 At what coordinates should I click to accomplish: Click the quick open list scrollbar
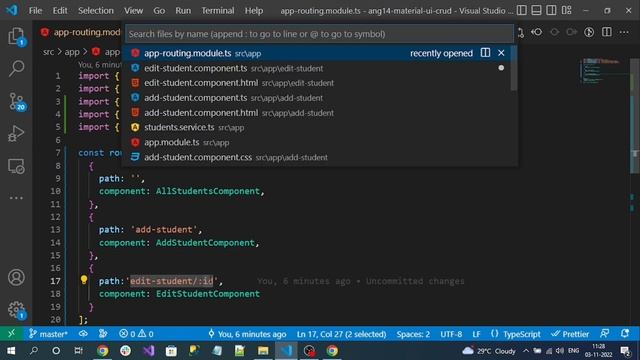point(514,68)
